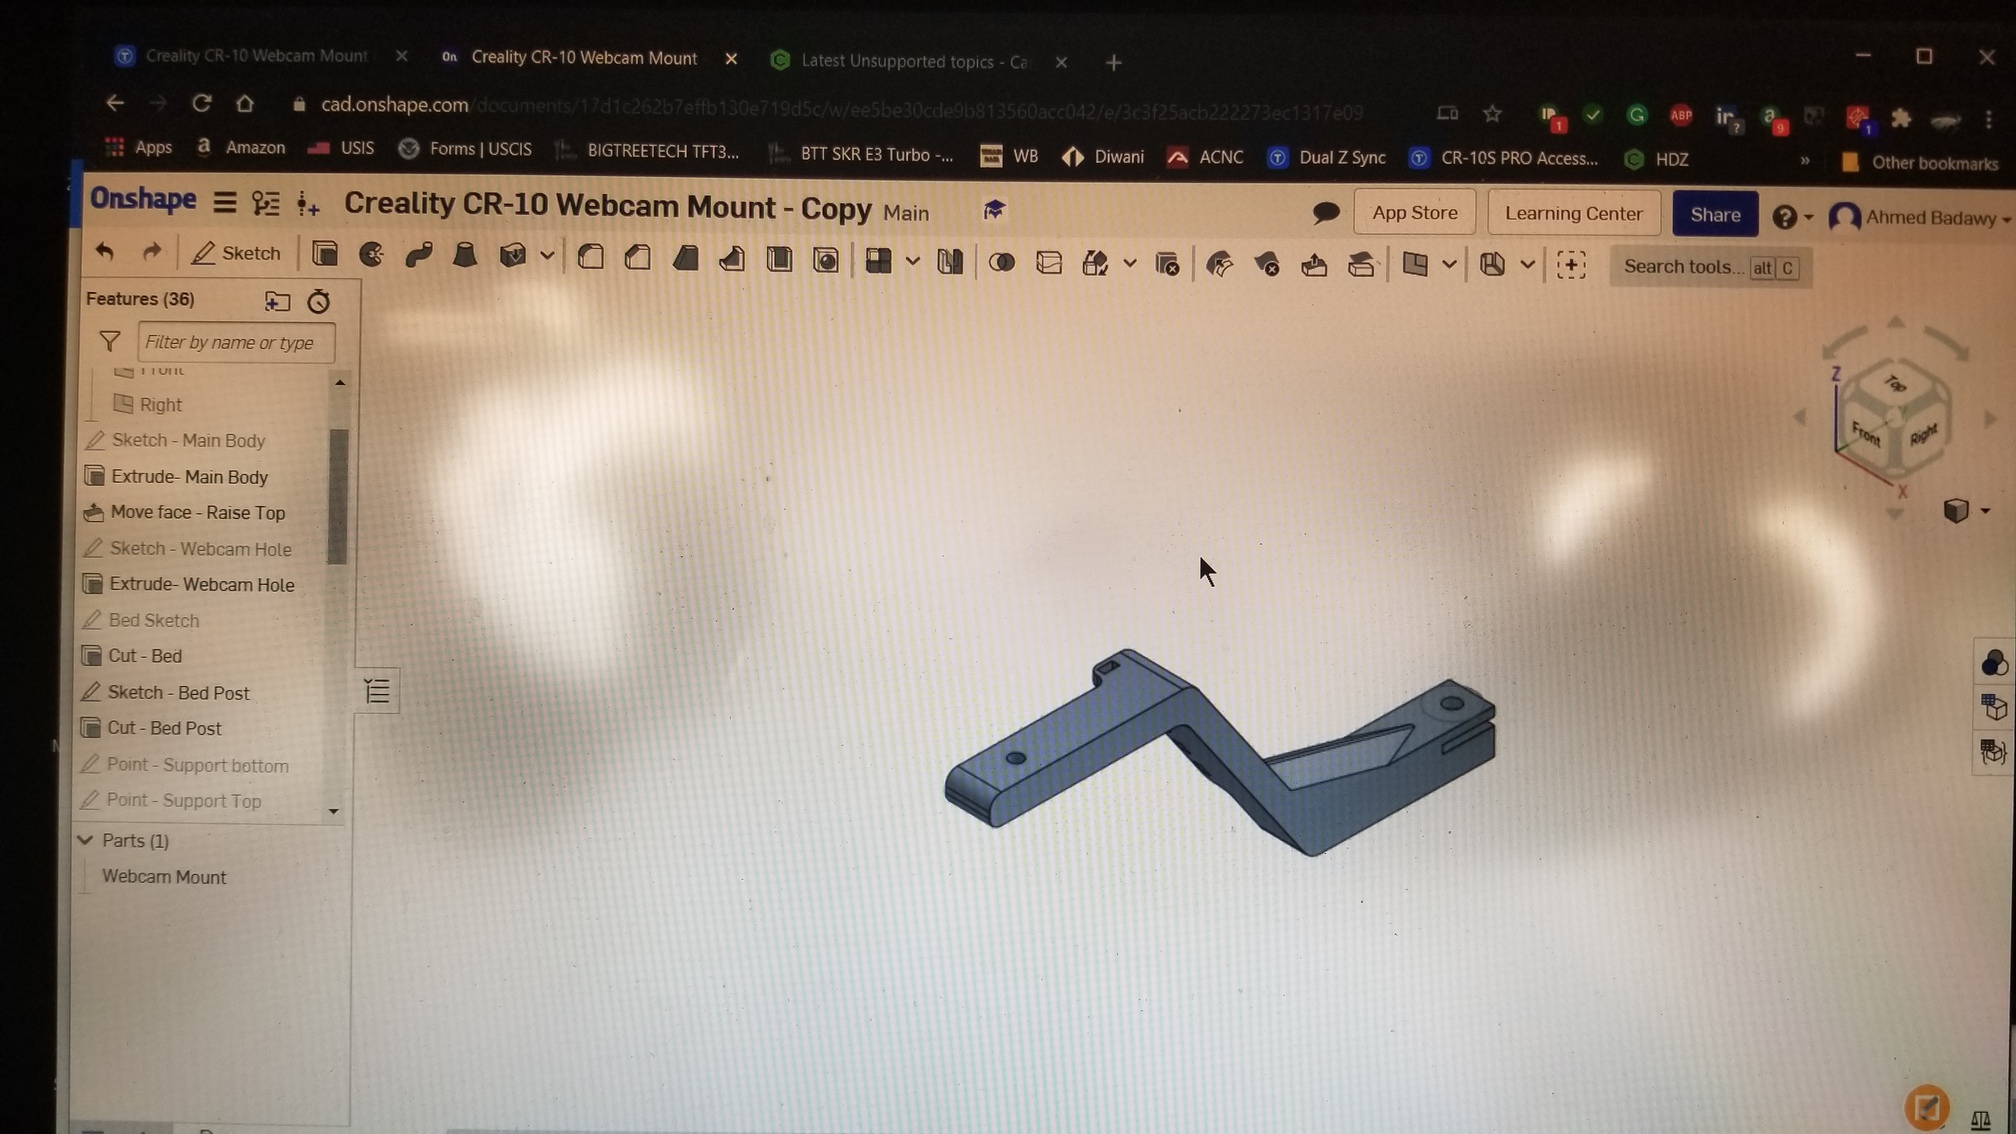Collapse the Parts (1) section

86,840
